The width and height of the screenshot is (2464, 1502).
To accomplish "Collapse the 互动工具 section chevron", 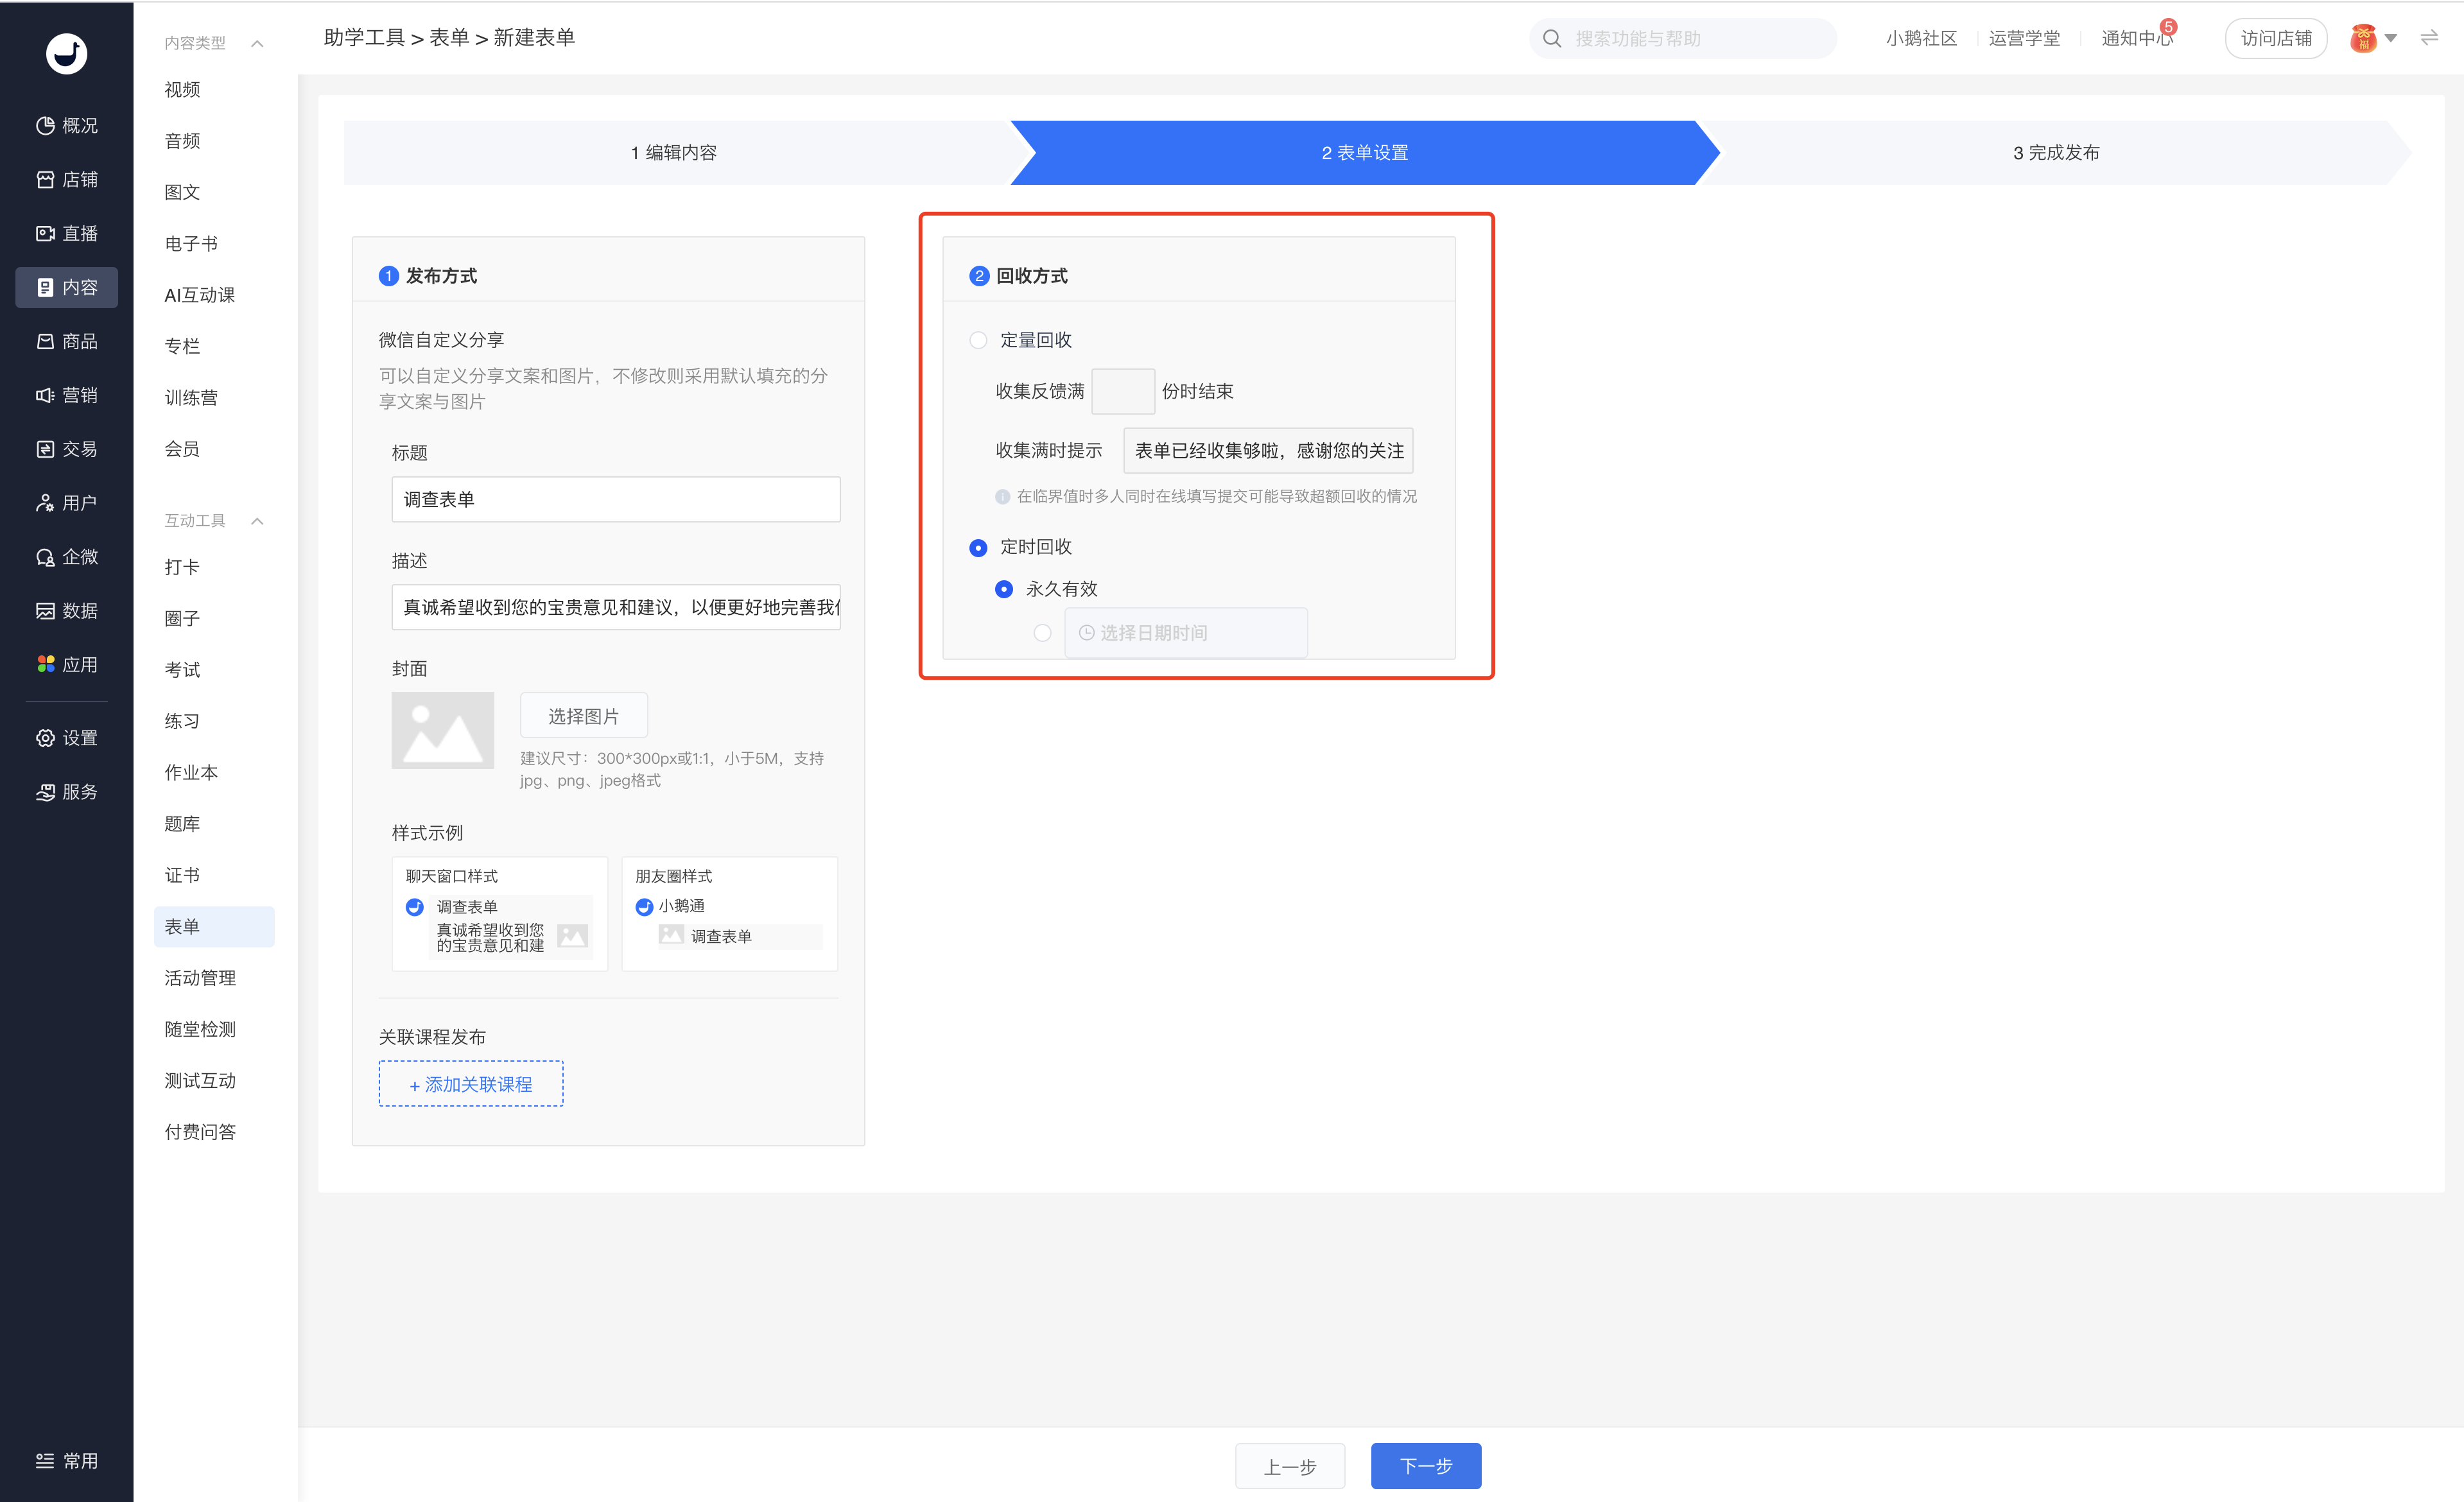I will tap(257, 521).
